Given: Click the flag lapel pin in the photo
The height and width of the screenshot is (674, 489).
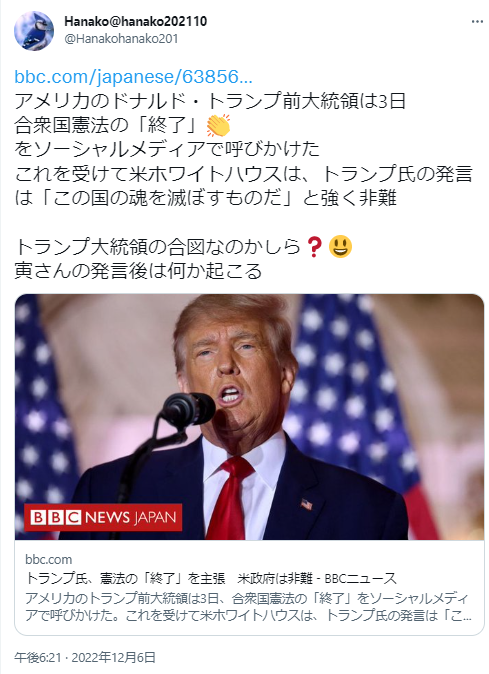Looking at the screenshot, I should (306, 504).
